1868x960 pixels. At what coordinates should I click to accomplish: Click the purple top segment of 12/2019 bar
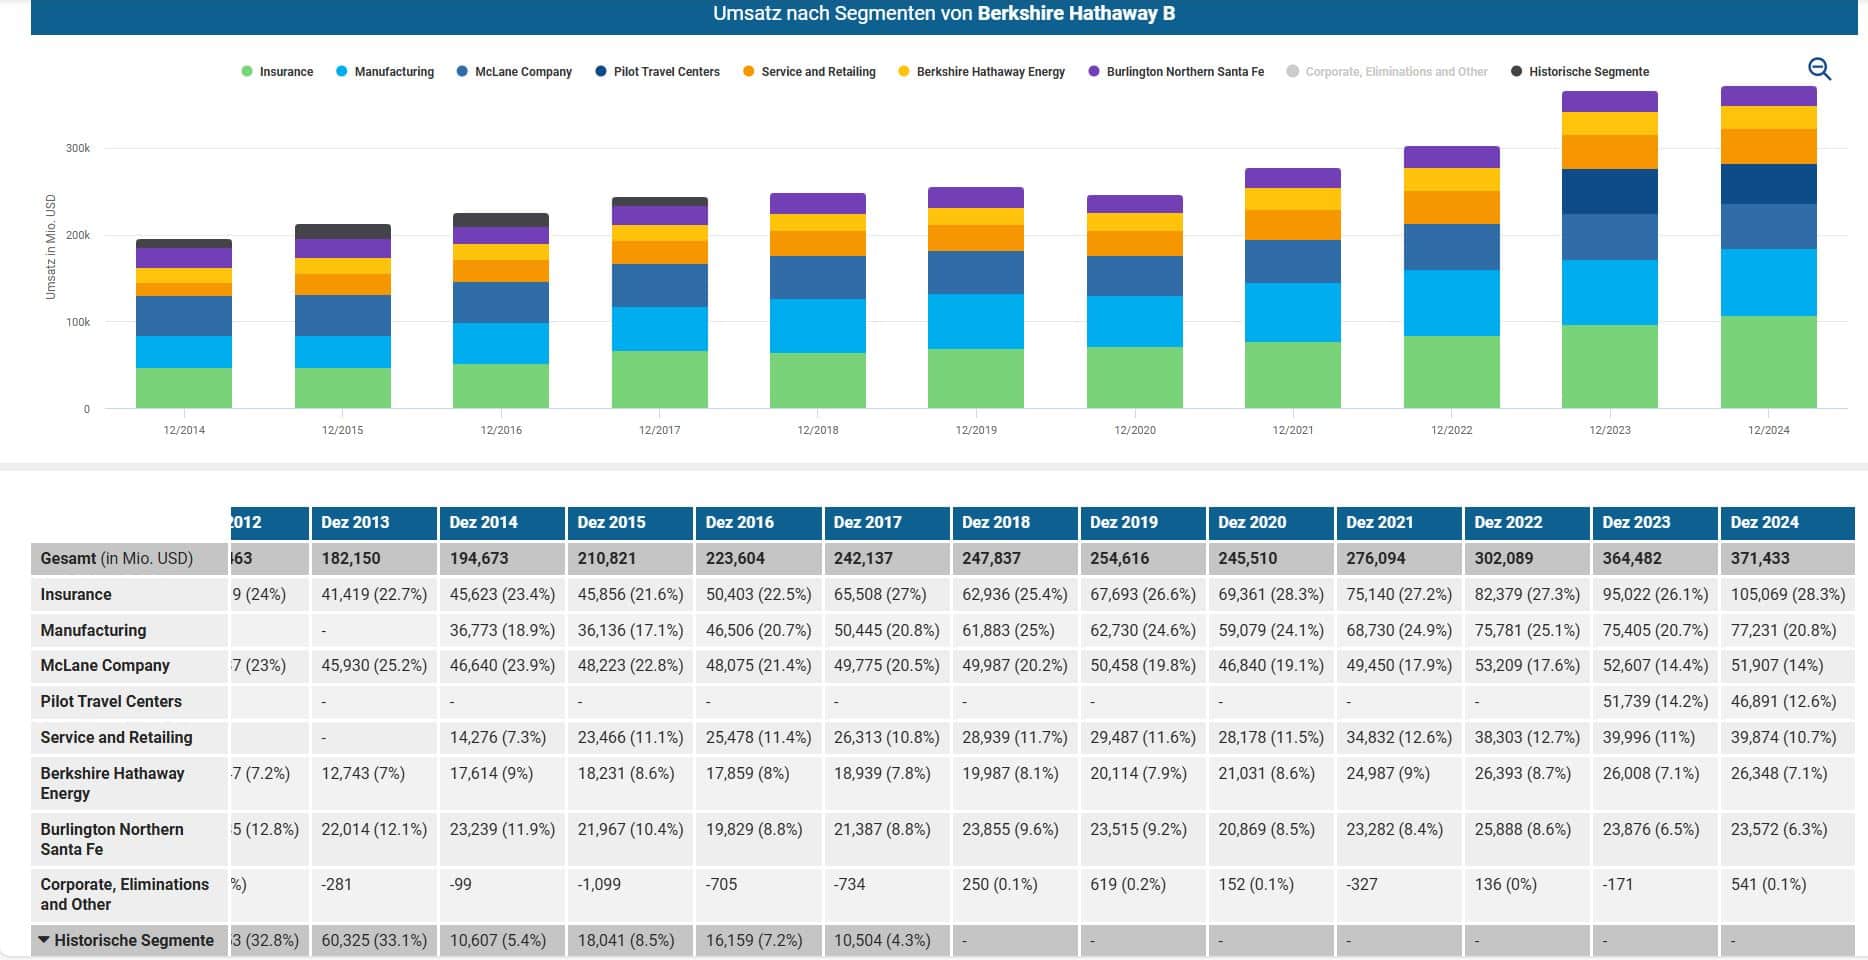[975, 197]
